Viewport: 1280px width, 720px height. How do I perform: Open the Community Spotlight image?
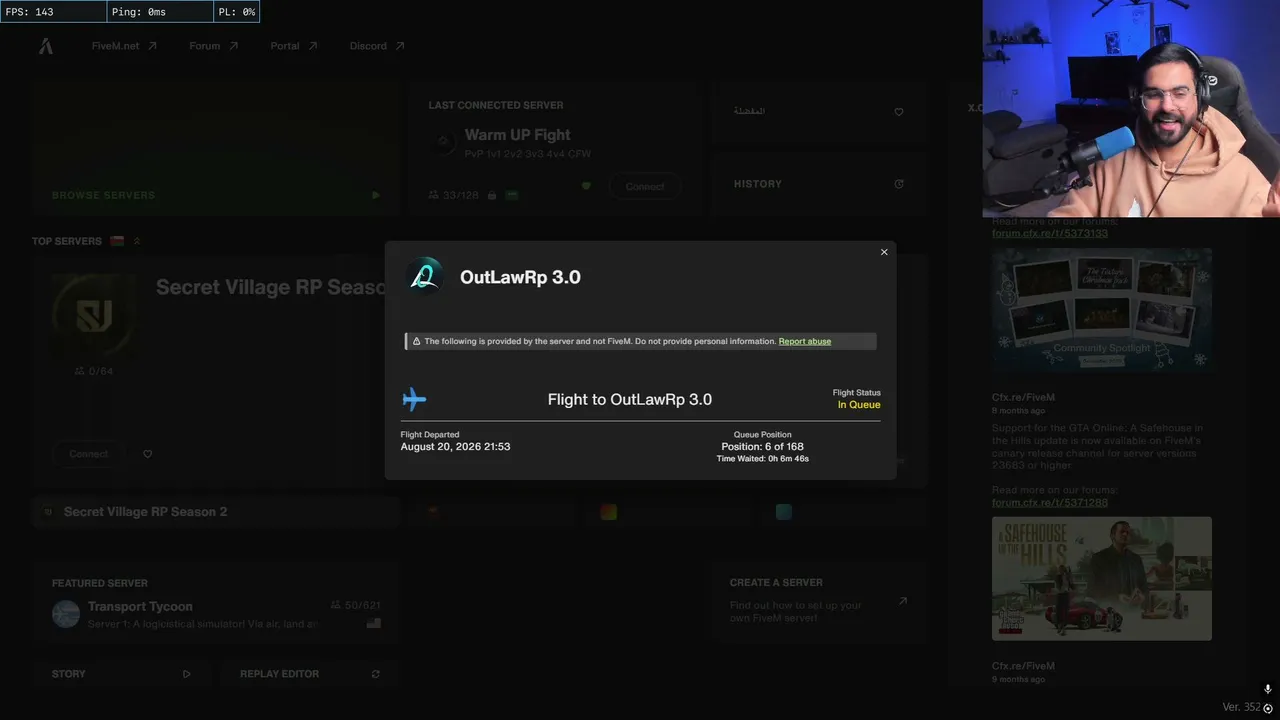pyautogui.click(x=1102, y=310)
